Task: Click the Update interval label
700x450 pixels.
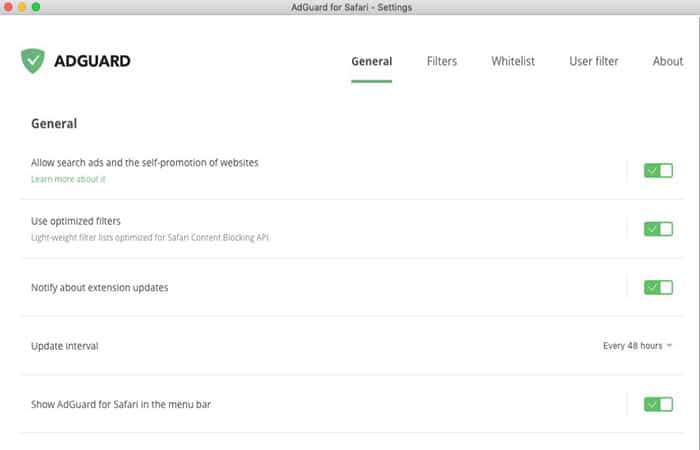Action: 65,346
